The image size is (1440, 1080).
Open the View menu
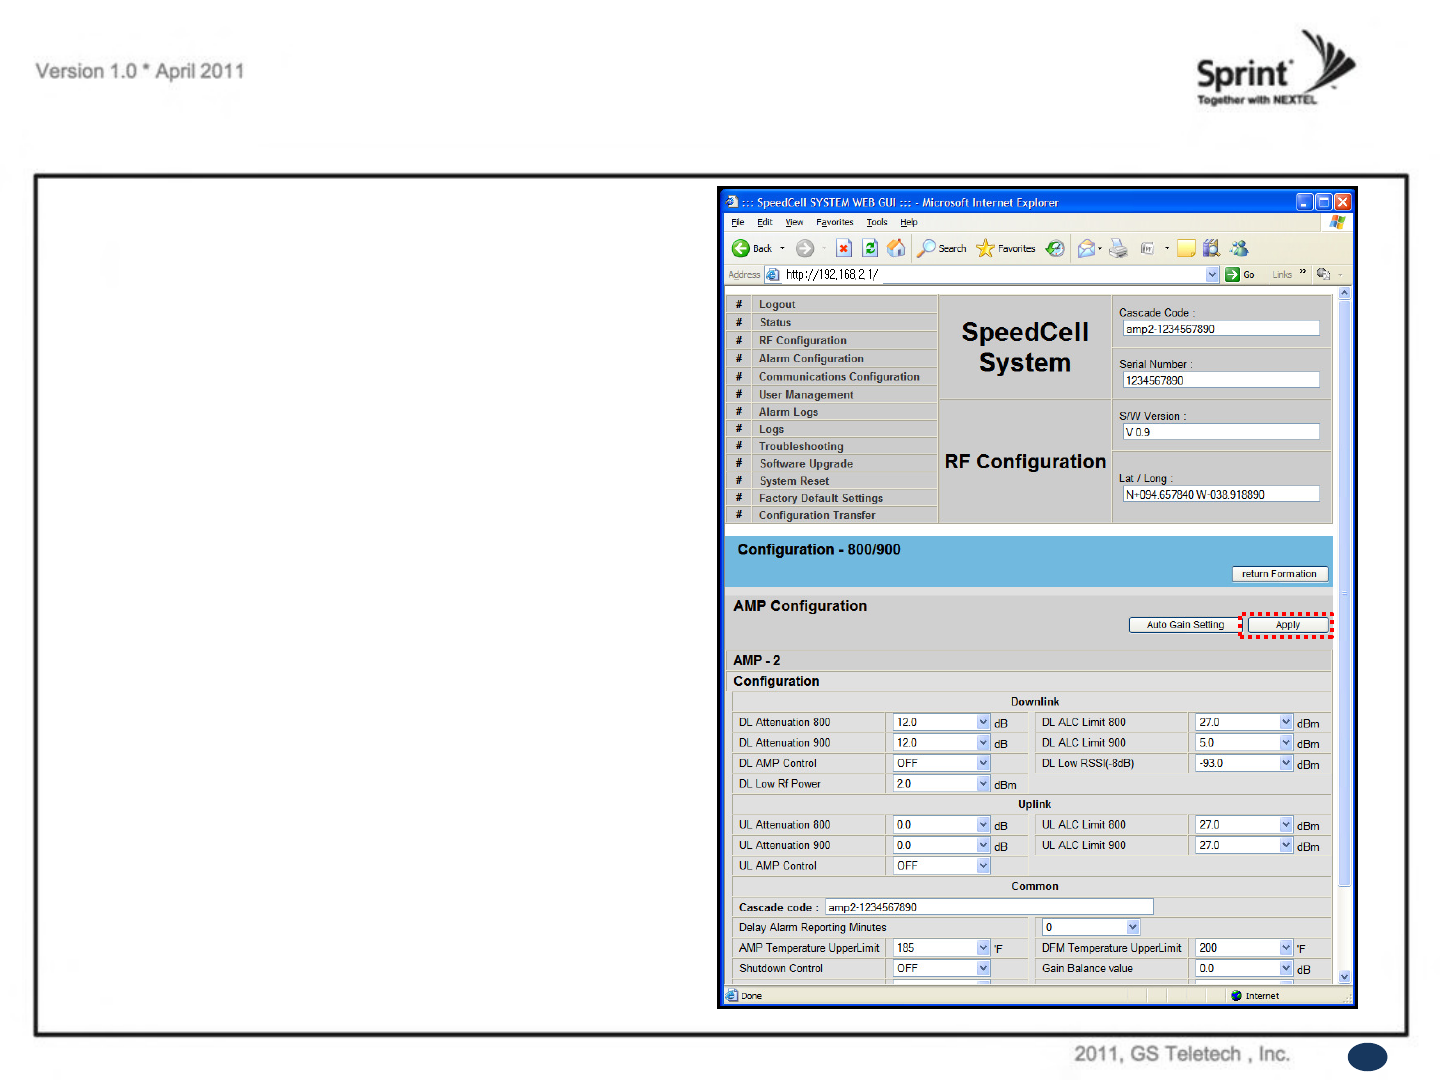pyautogui.click(x=794, y=222)
